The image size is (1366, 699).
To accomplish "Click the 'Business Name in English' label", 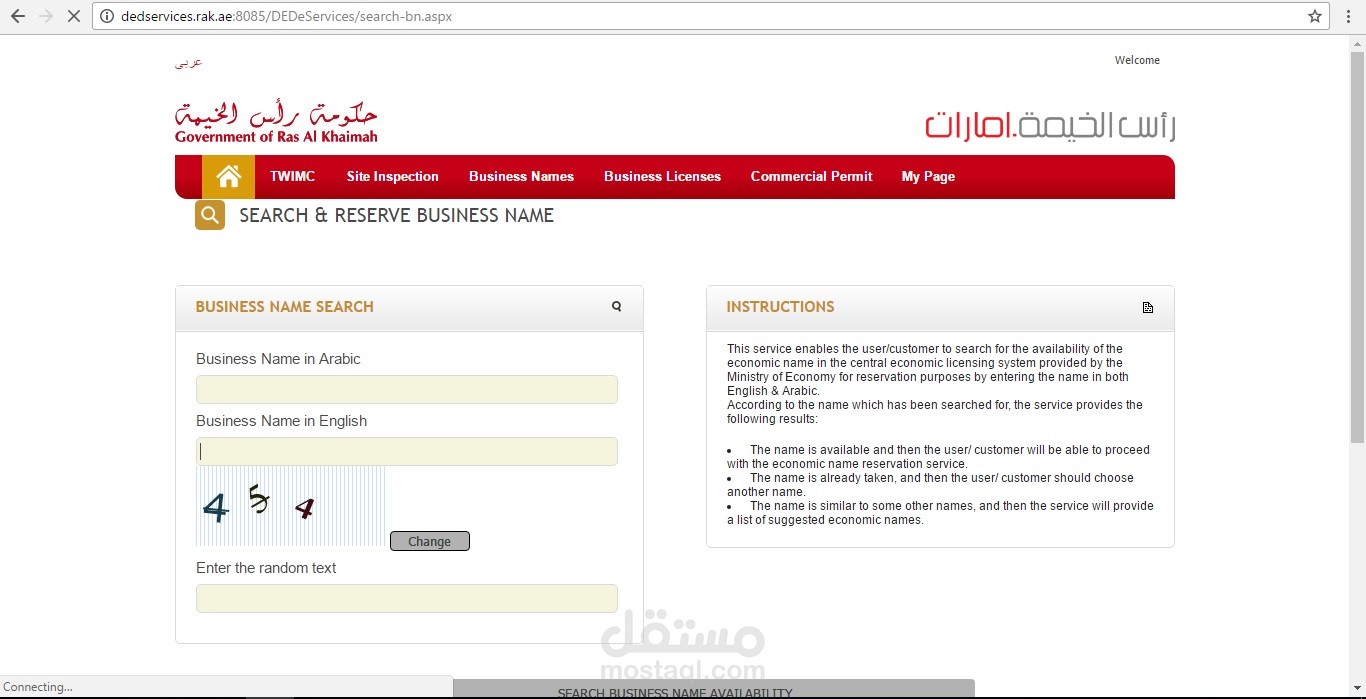I will pyautogui.click(x=281, y=421).
